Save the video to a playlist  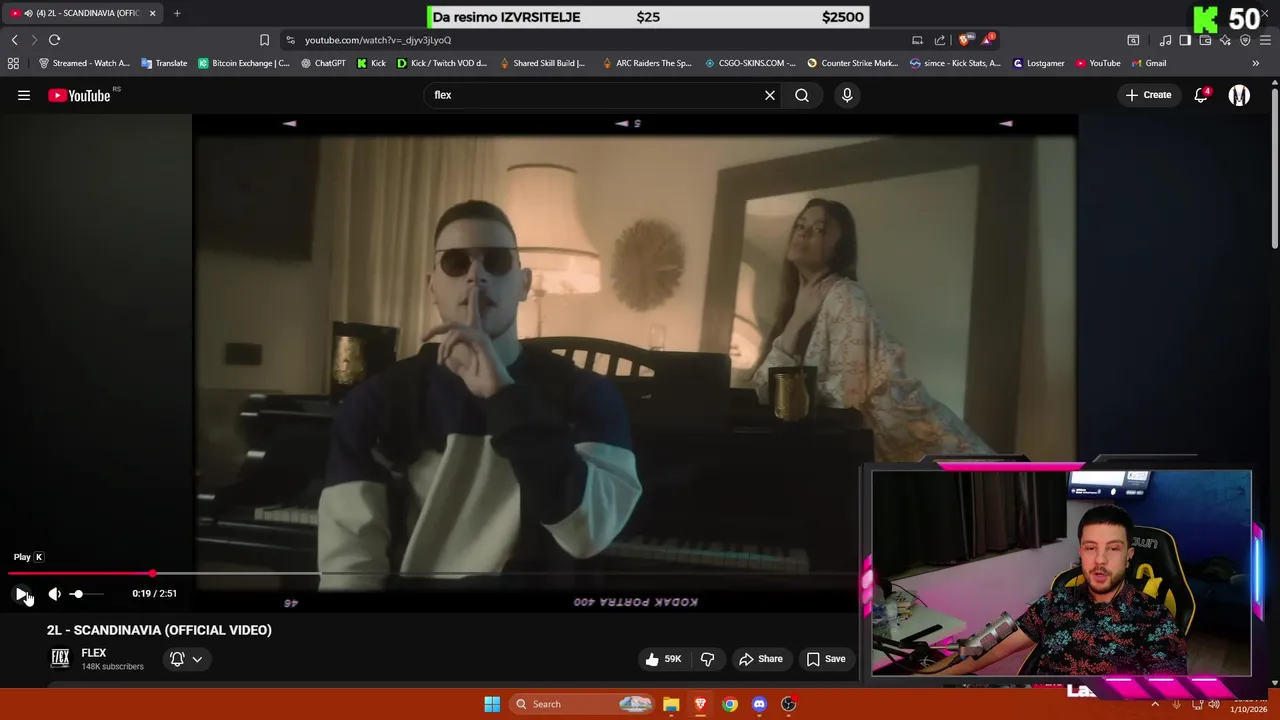tap(826, 659)
